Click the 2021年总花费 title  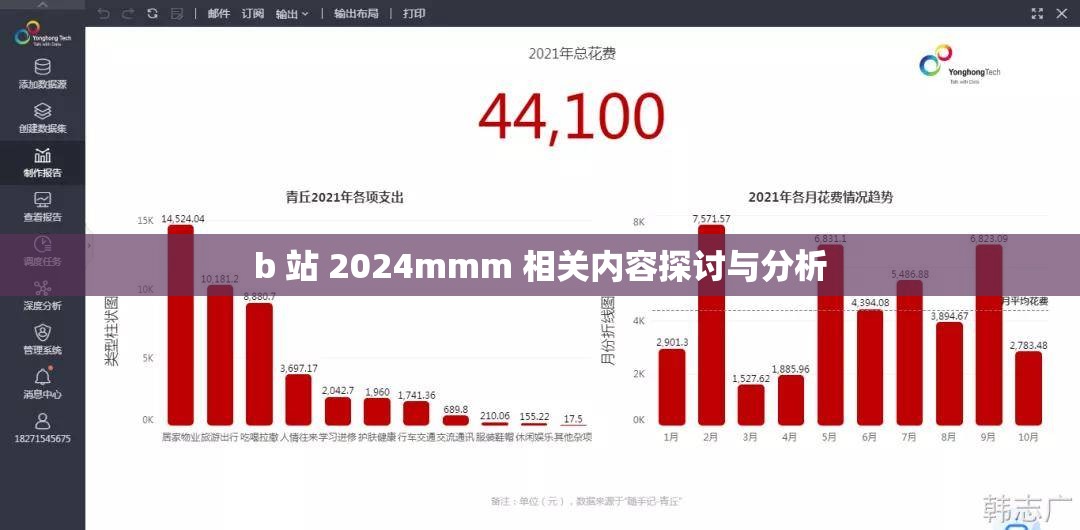572,54
